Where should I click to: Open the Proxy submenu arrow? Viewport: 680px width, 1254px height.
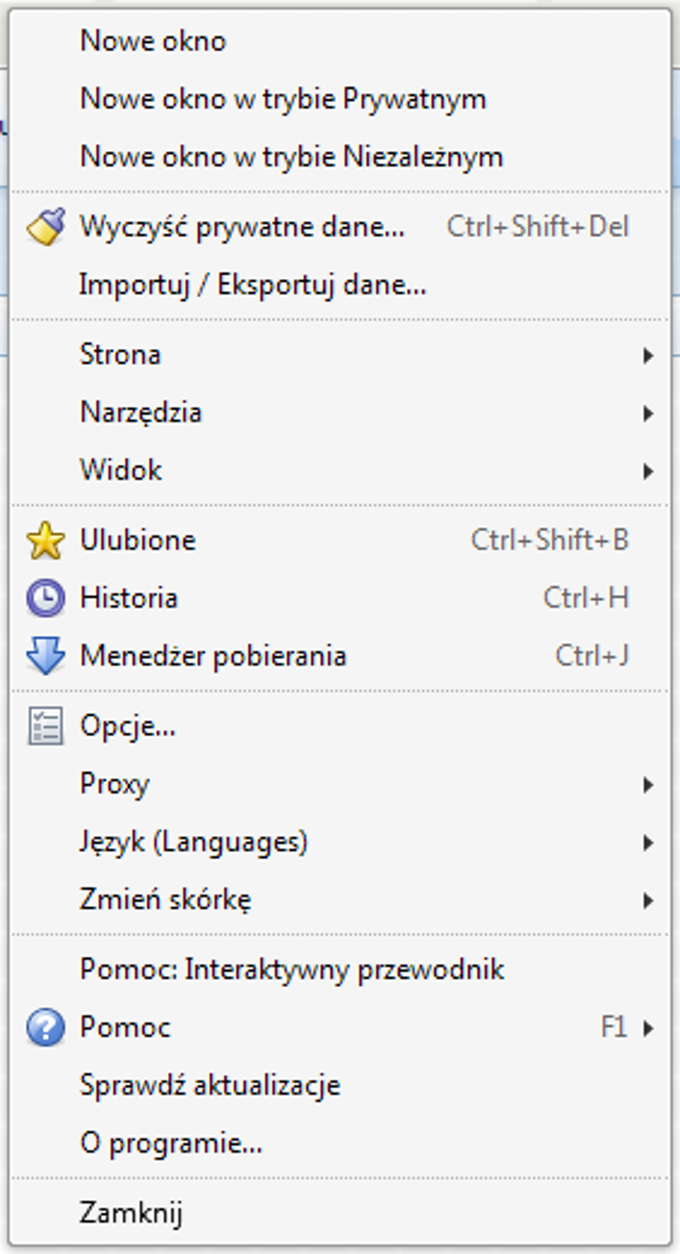[x=649, y=785]
